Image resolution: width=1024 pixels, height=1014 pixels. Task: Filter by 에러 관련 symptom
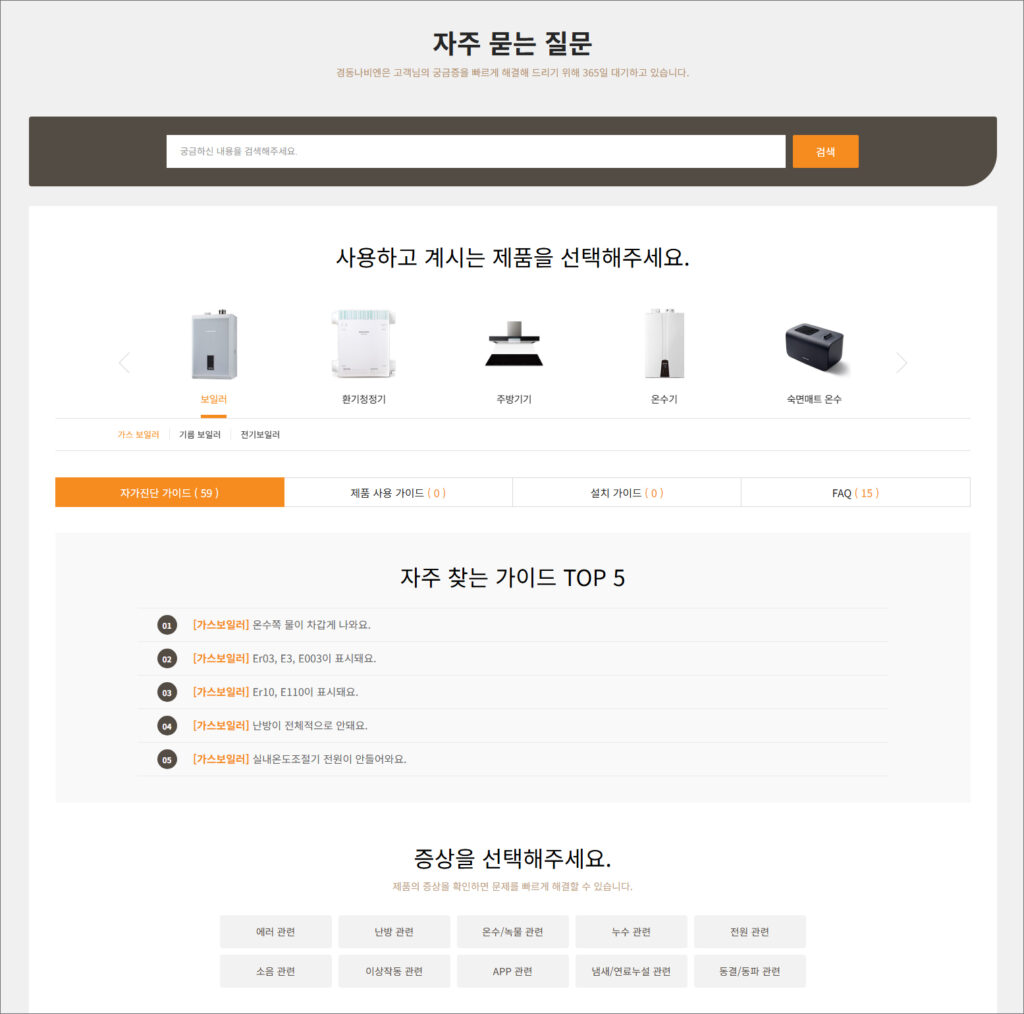point(276,932)
